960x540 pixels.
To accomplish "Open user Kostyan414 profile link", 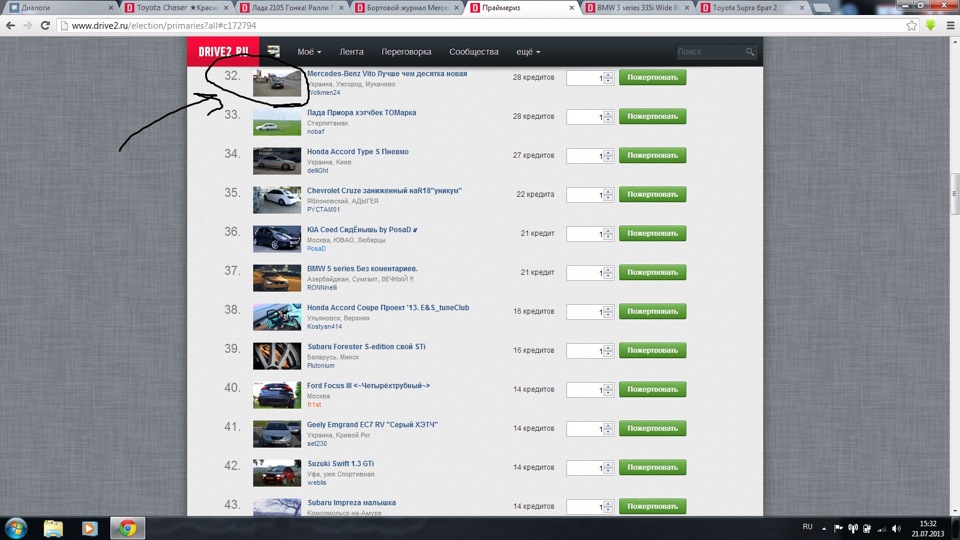I will coord(324,327).
